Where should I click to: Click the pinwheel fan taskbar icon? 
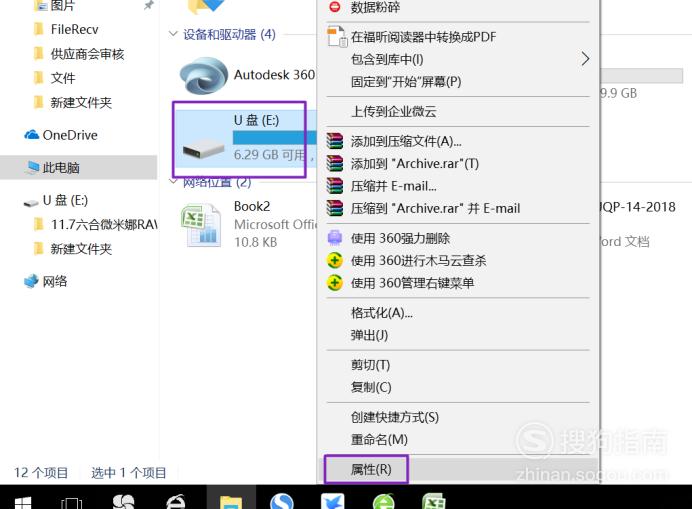click(123, 501)
